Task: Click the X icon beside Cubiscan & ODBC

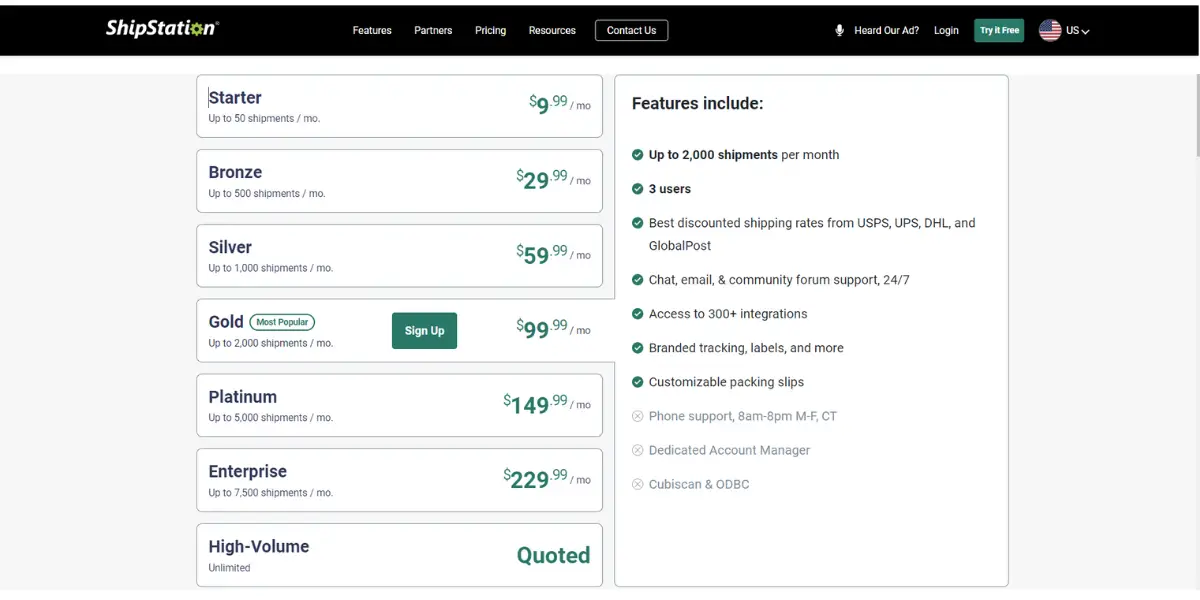Action: 638,484
